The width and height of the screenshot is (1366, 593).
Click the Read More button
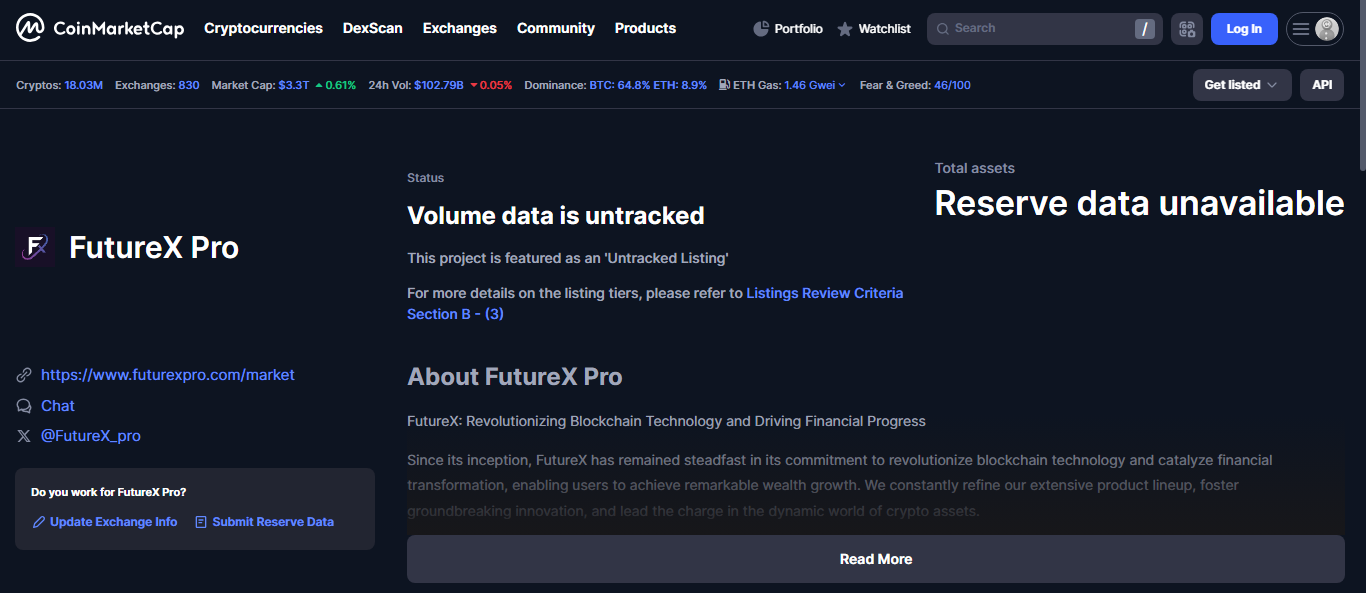(x=876, y=559)
